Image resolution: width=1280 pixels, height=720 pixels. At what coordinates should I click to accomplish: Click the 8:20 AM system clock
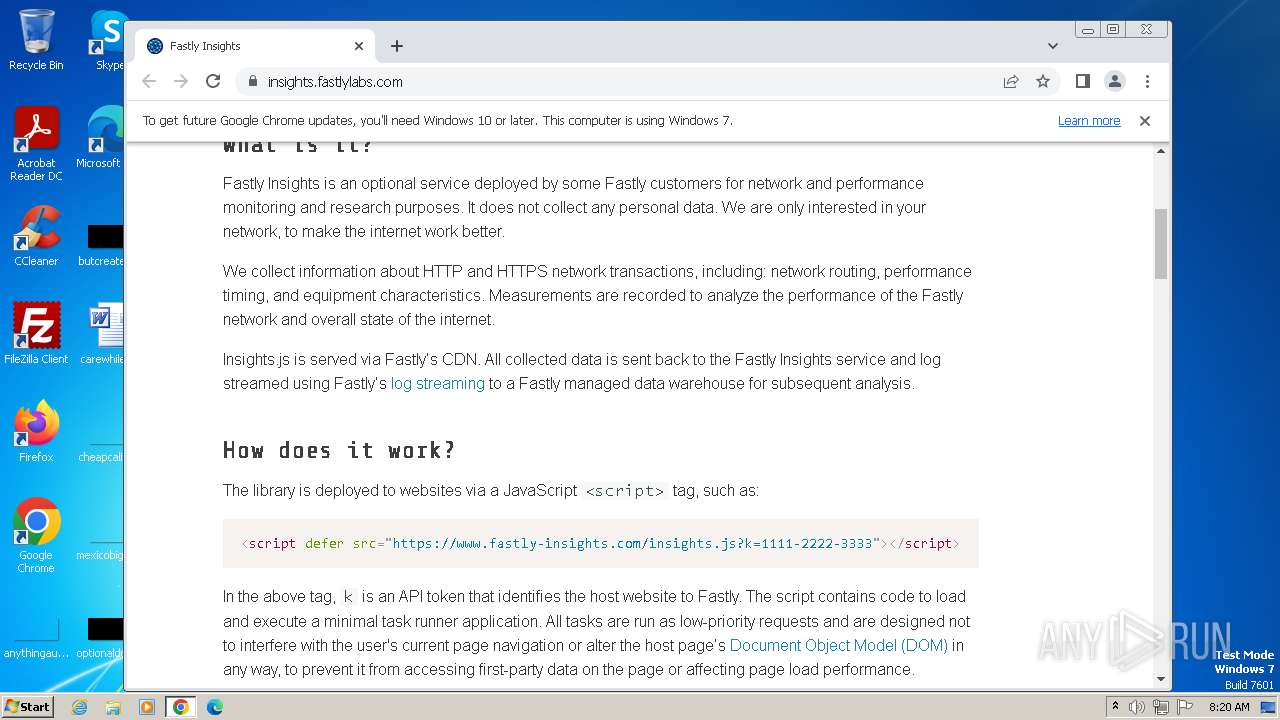pyautogui.click(x=1229, y=707)
